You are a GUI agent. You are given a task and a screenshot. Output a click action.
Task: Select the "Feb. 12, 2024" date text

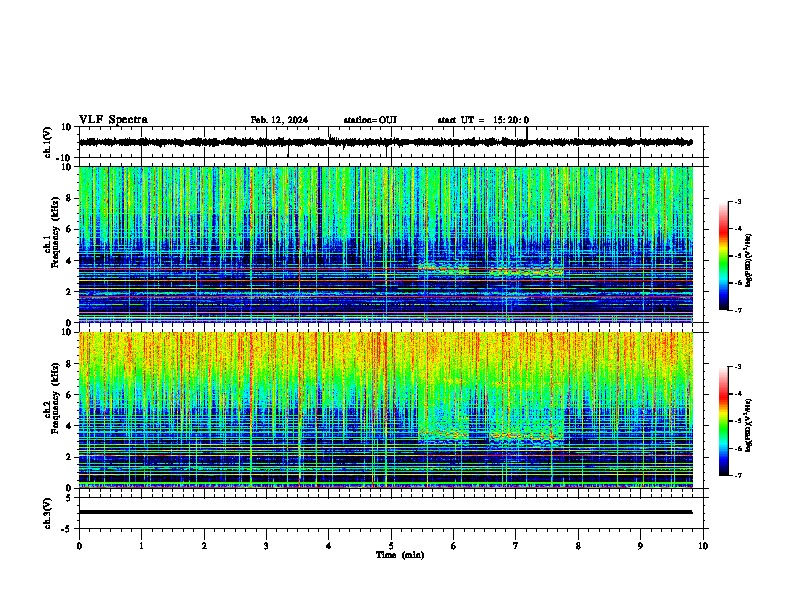coord(279,120)
